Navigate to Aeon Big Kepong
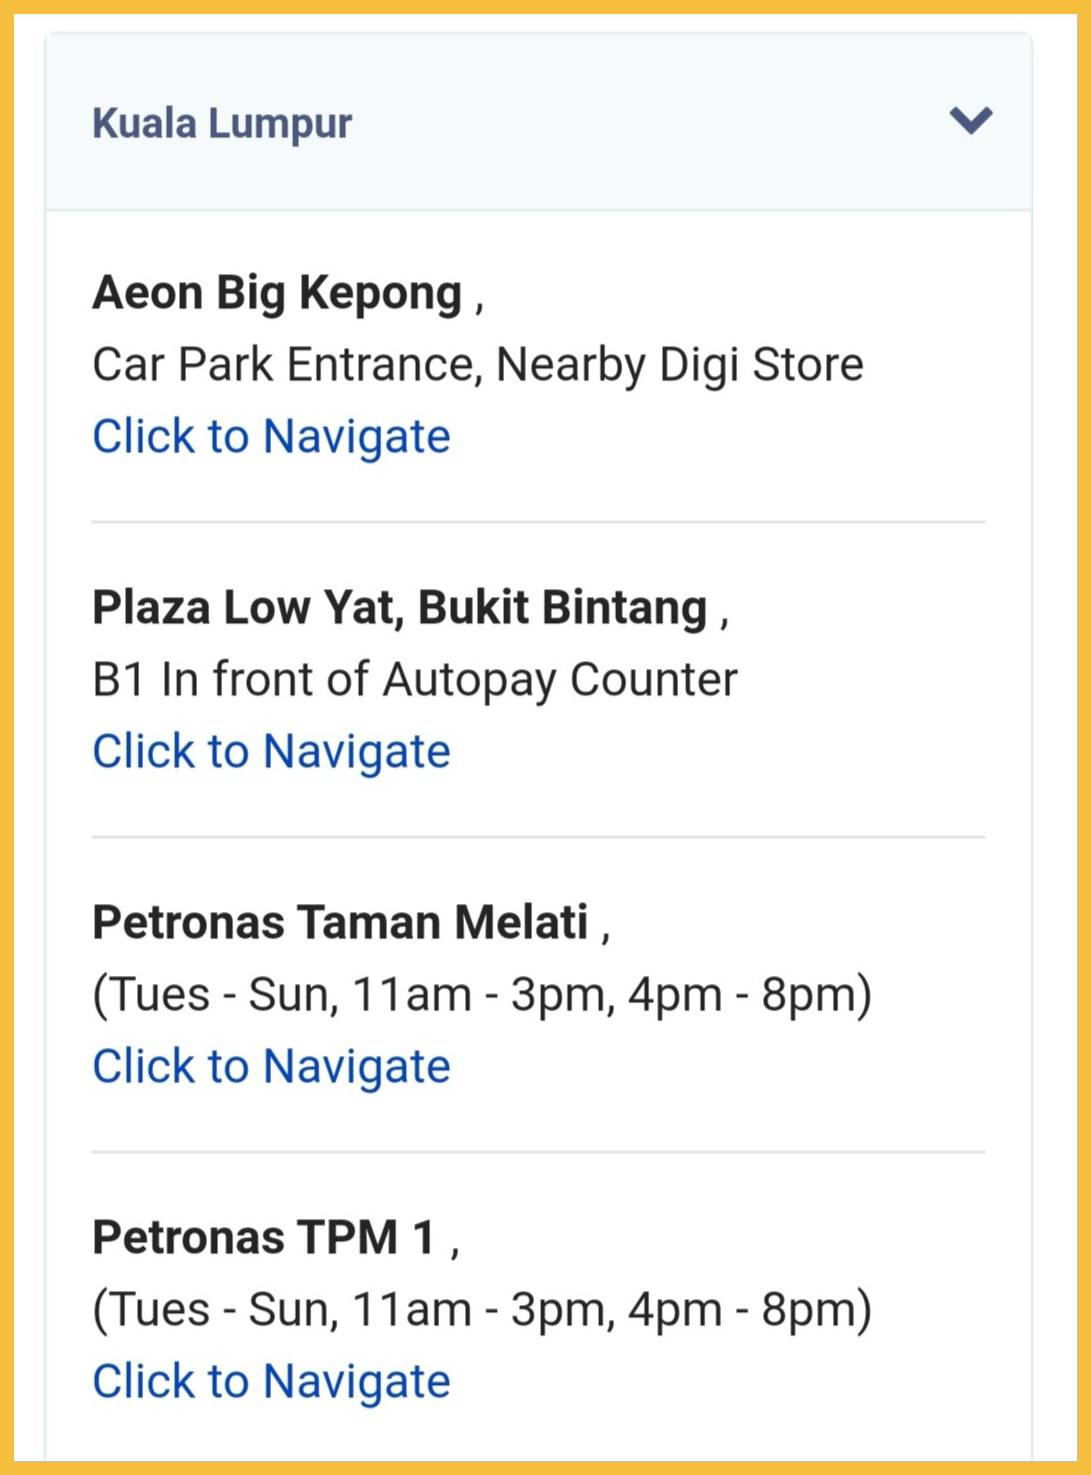Viewport: 1091px width, 1475px height. tap(271, 437)
